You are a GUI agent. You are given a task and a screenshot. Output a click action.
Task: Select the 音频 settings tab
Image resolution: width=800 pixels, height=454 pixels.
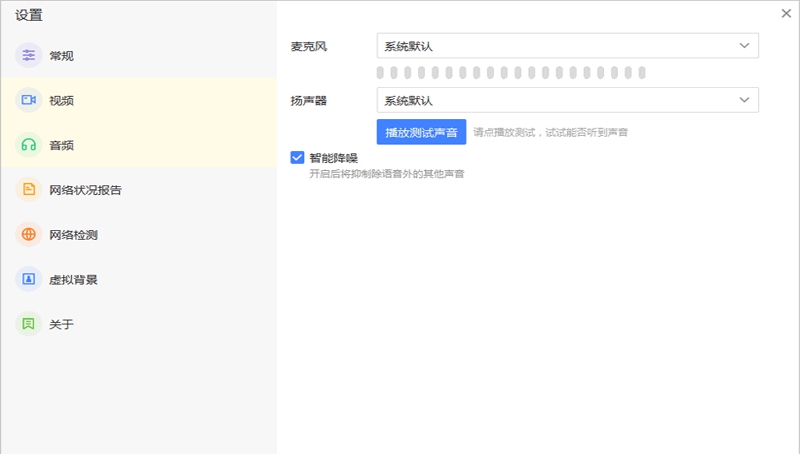coord(139,145)
